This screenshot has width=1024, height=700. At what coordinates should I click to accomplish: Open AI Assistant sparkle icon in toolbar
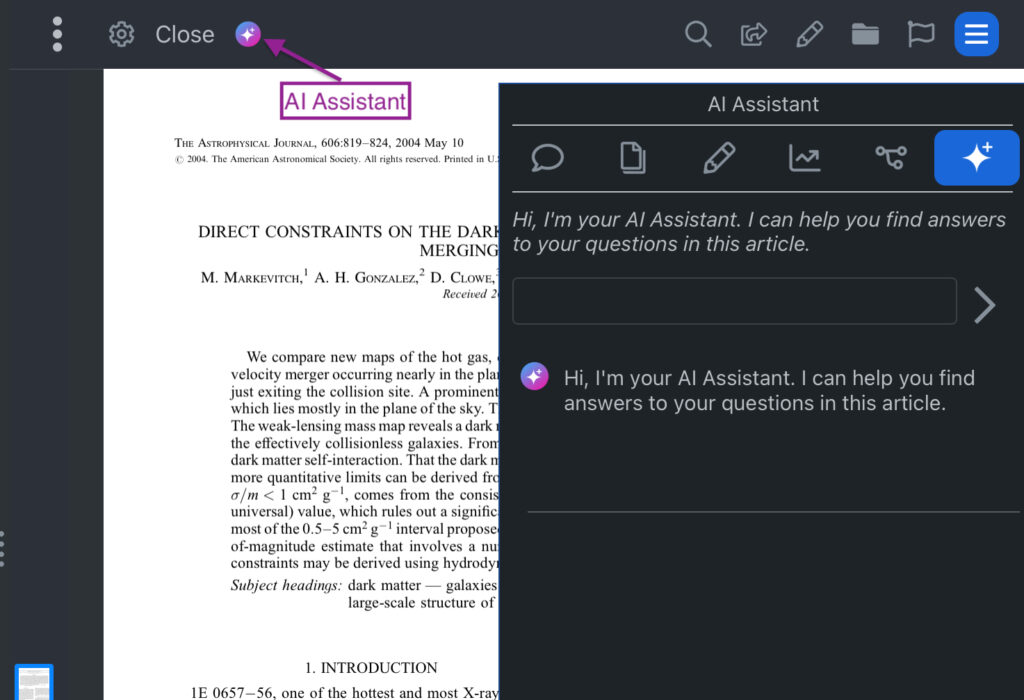[x=248, y=35]
